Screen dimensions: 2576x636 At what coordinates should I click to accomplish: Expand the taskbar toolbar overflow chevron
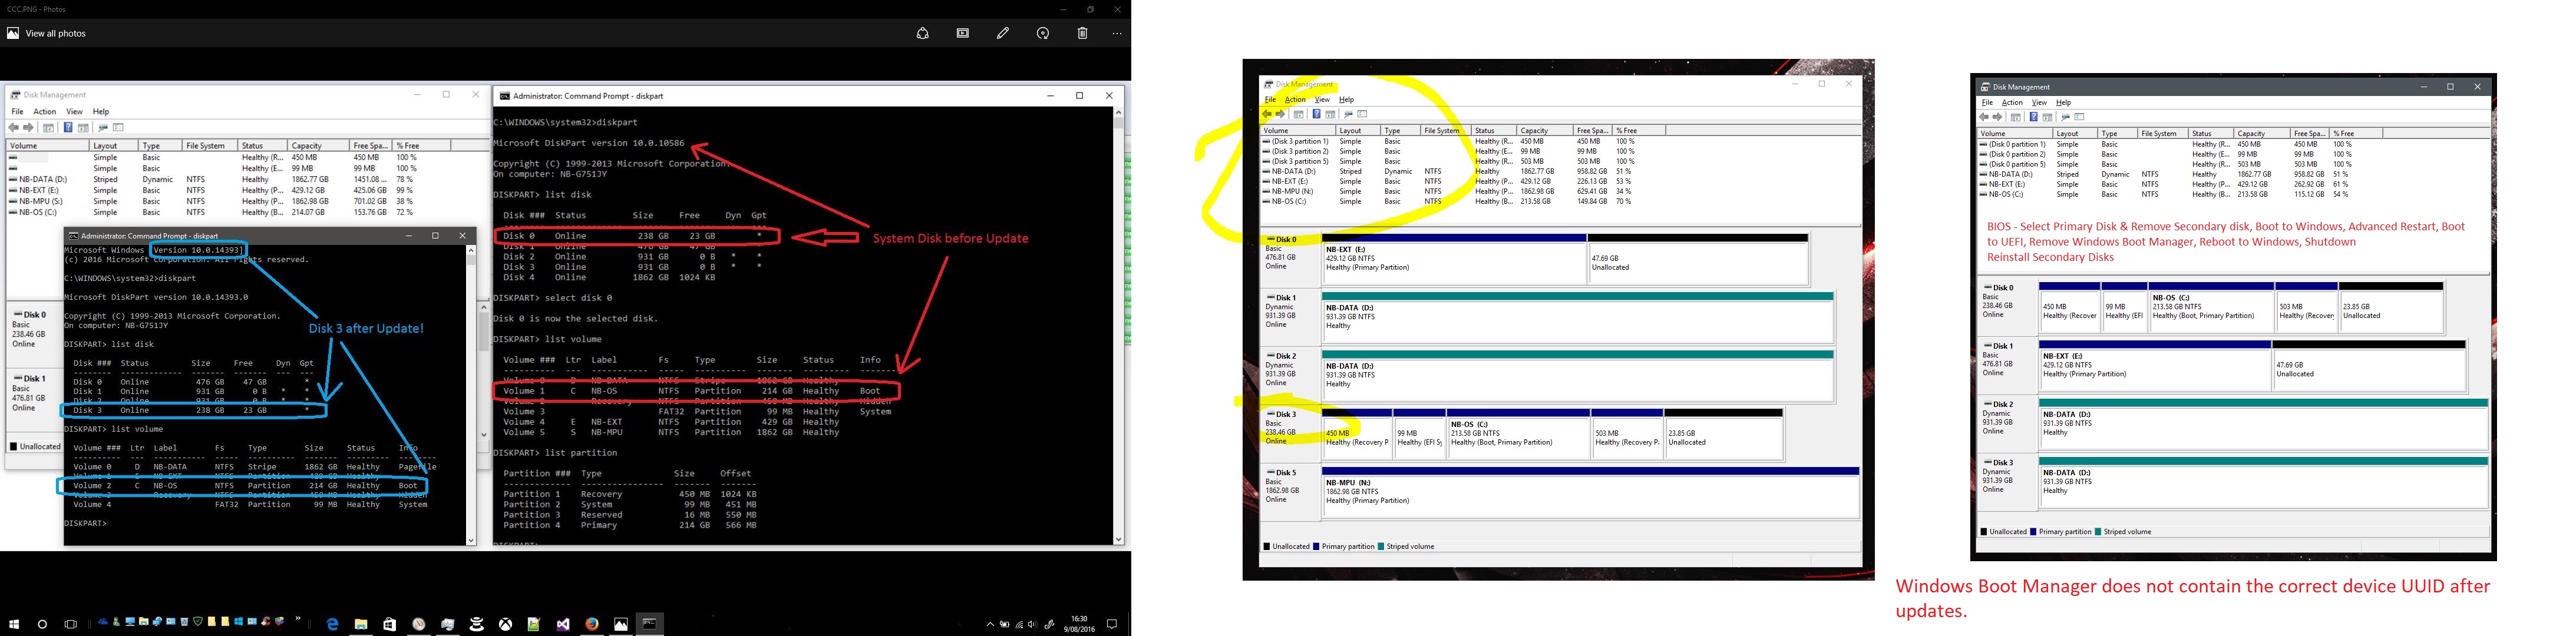pyautogui.click(x=298, y=620)
